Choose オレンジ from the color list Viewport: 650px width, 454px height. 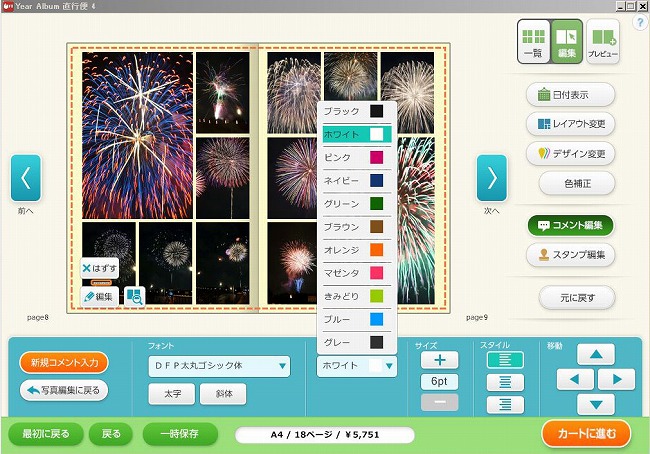[356, 250]
